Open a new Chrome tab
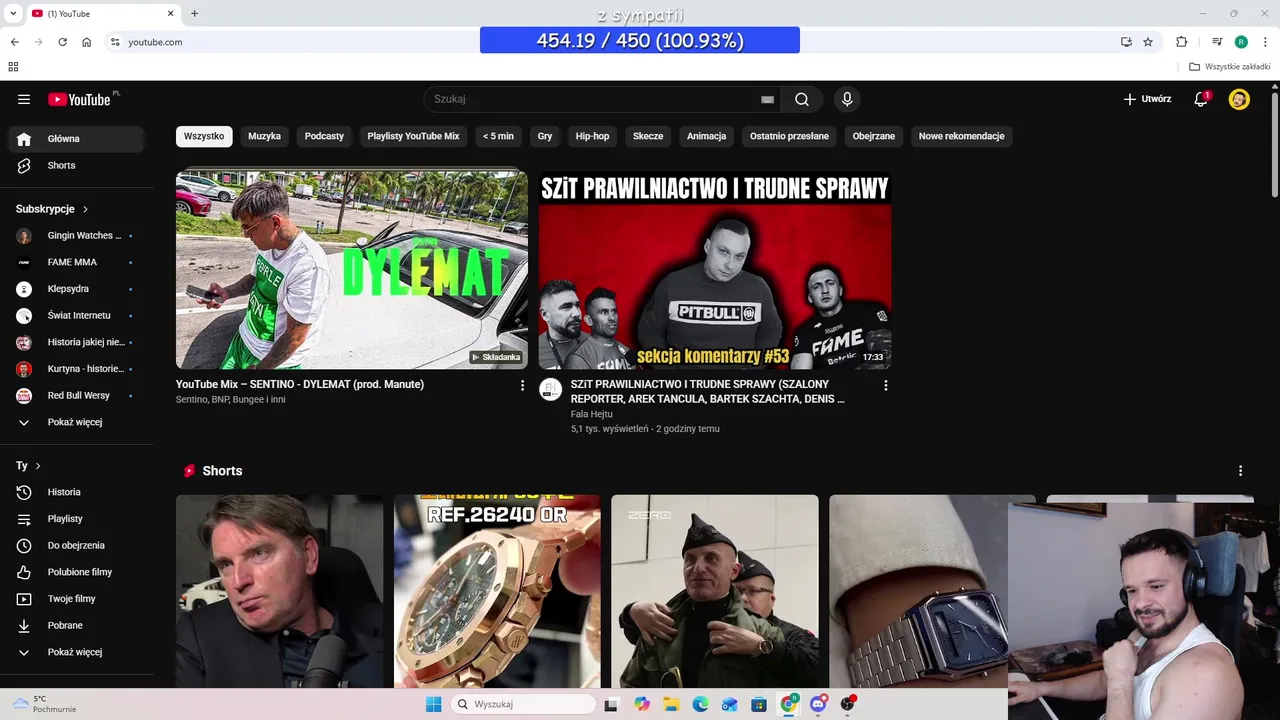Screen dimensions: 1280x720 click(194, 13)
